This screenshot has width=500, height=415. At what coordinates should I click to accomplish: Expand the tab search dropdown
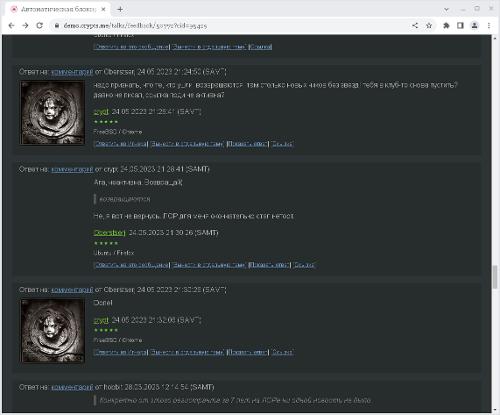[x=446, y=9]
